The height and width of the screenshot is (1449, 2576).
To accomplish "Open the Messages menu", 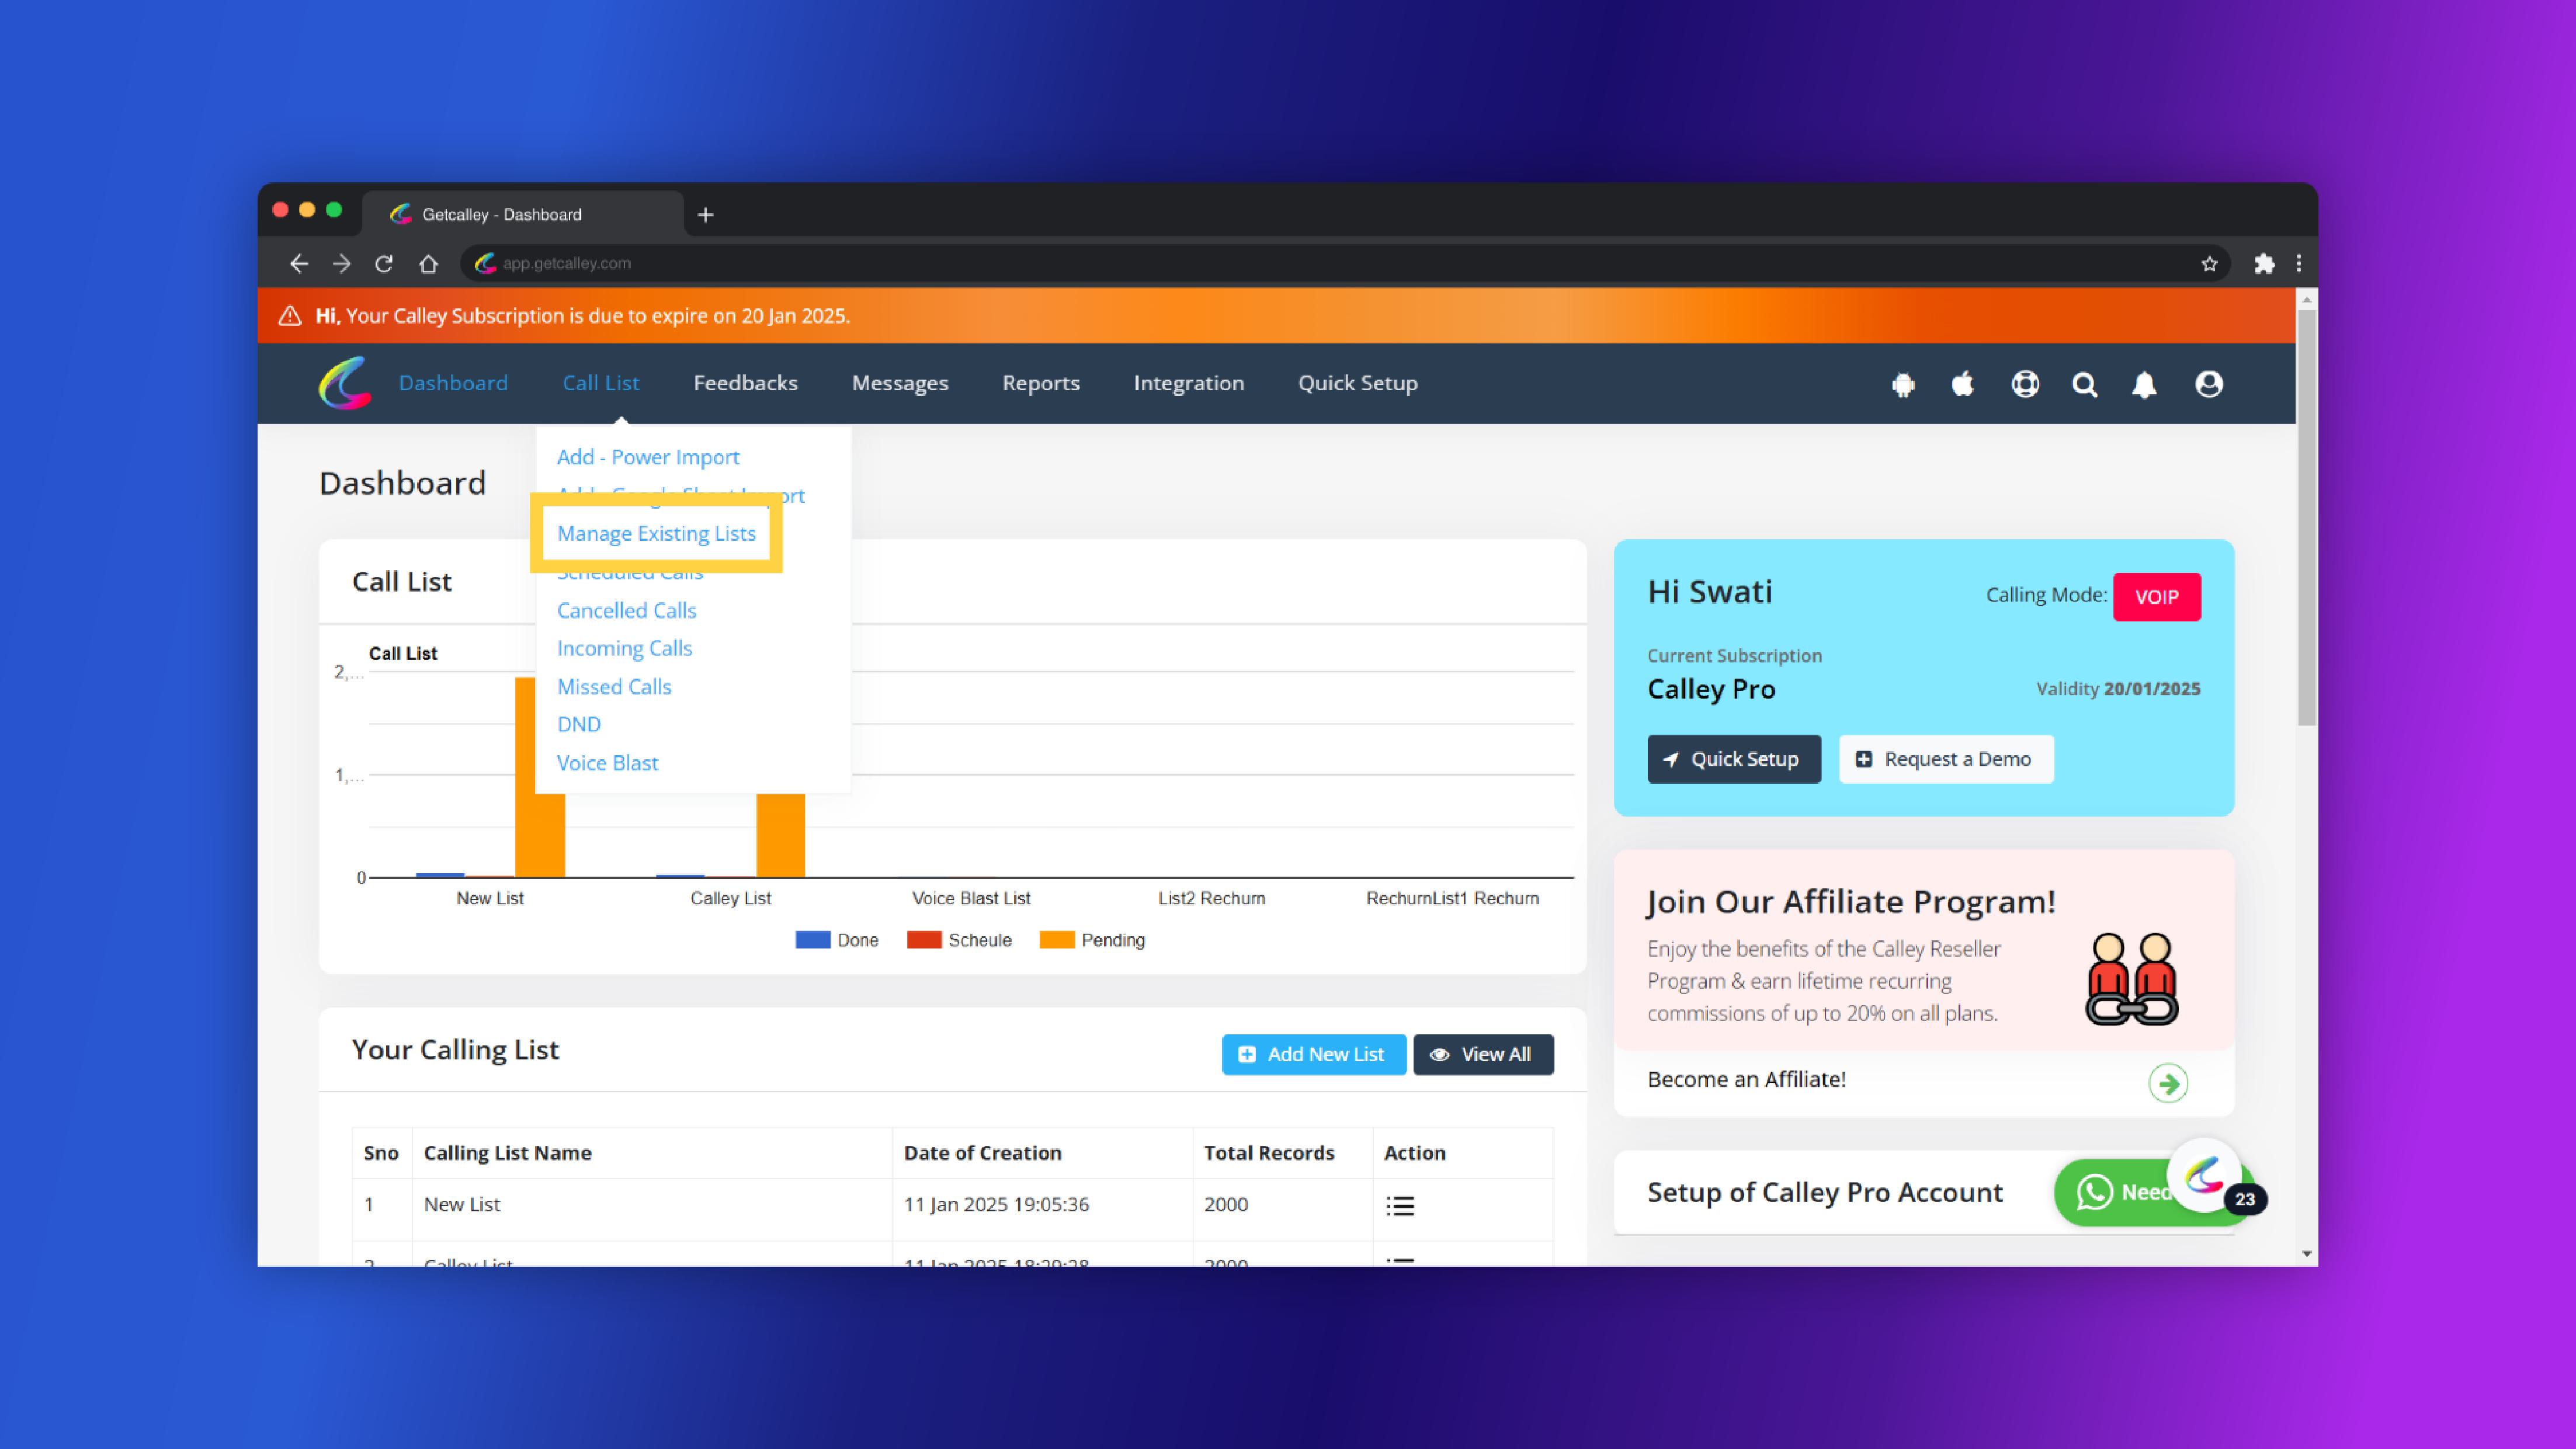I will click(x=900, y=383).
